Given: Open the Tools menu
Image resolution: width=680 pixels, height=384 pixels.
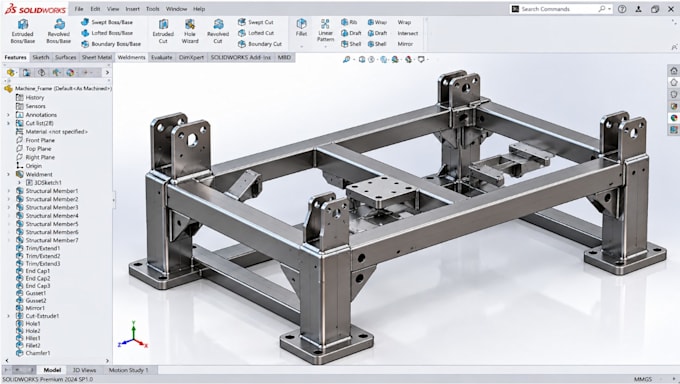Looking at the screenshot, I should click(152, 9).
